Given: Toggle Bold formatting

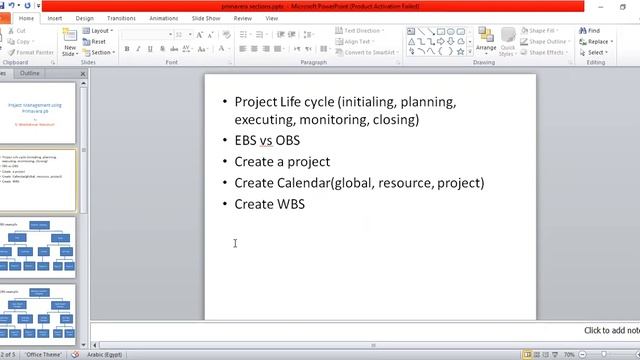Looking at the screenshot, I should tap(127, 49).
